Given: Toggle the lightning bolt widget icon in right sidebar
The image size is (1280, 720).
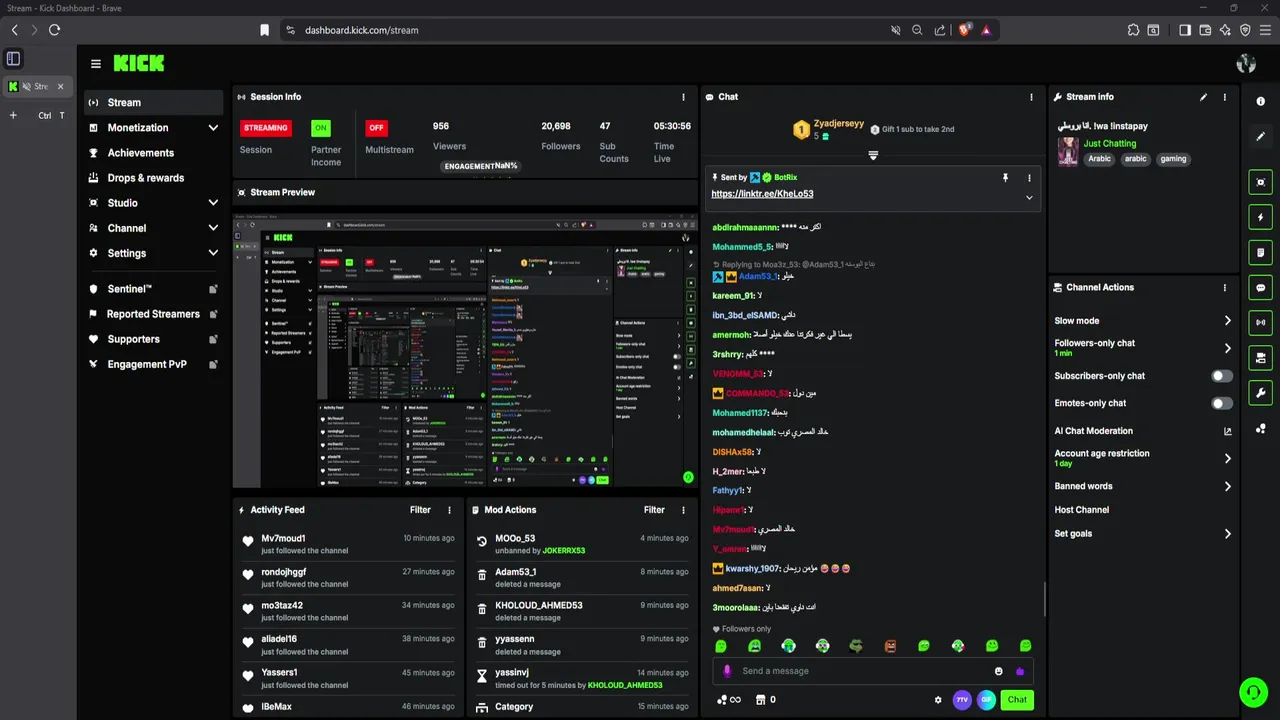Looking at the screenshot, I should (x=1261, y=217).
